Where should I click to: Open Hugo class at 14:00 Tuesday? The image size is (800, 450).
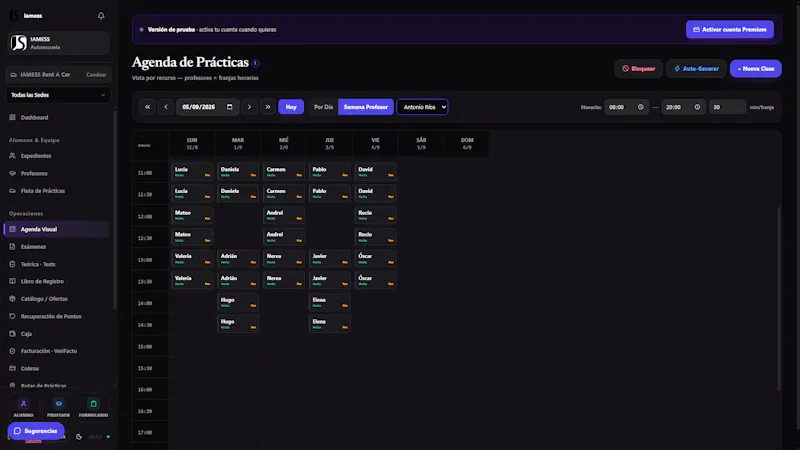click(x=238, y=302)
